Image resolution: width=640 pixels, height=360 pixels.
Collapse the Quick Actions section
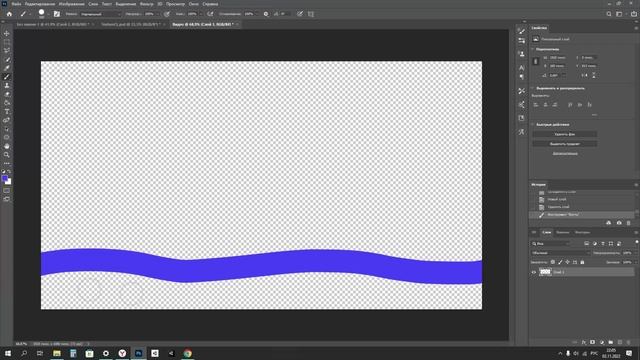point(533,124)
